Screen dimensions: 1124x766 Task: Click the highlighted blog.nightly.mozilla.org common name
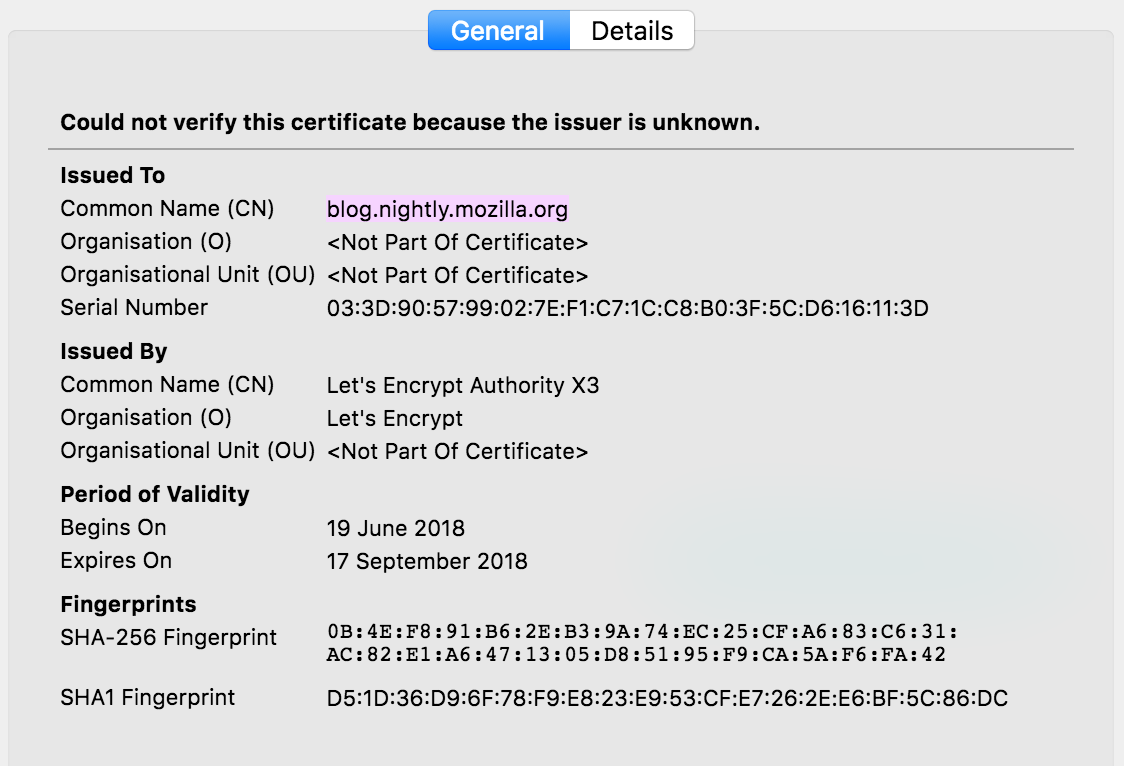coord(447,209)
